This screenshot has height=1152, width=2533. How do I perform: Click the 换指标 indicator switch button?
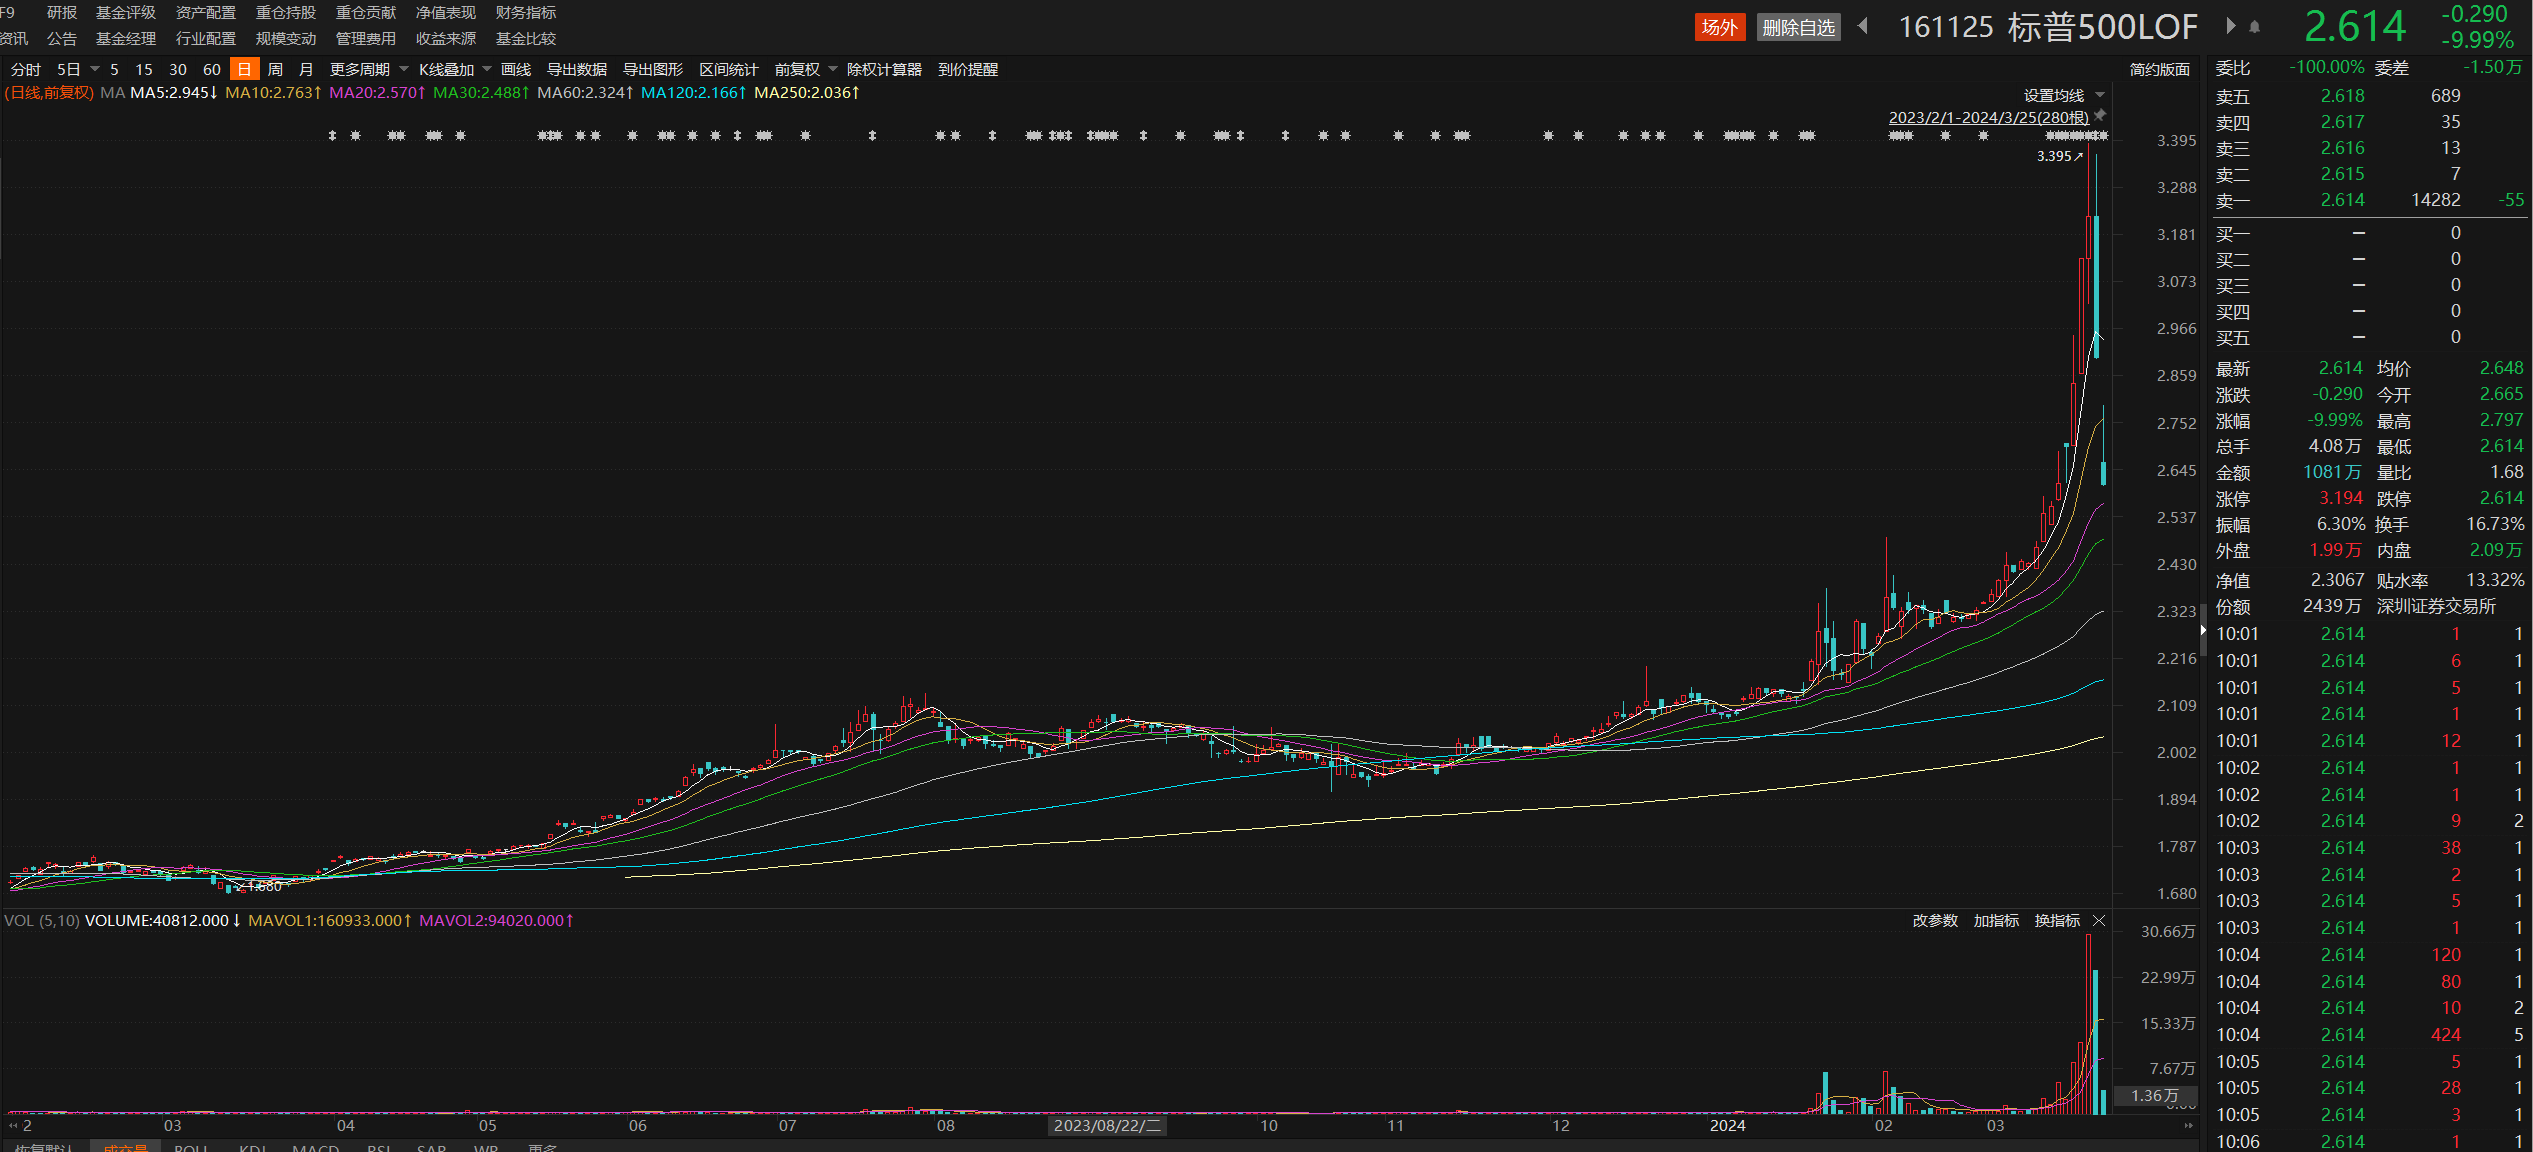[x=2056, y=920]
